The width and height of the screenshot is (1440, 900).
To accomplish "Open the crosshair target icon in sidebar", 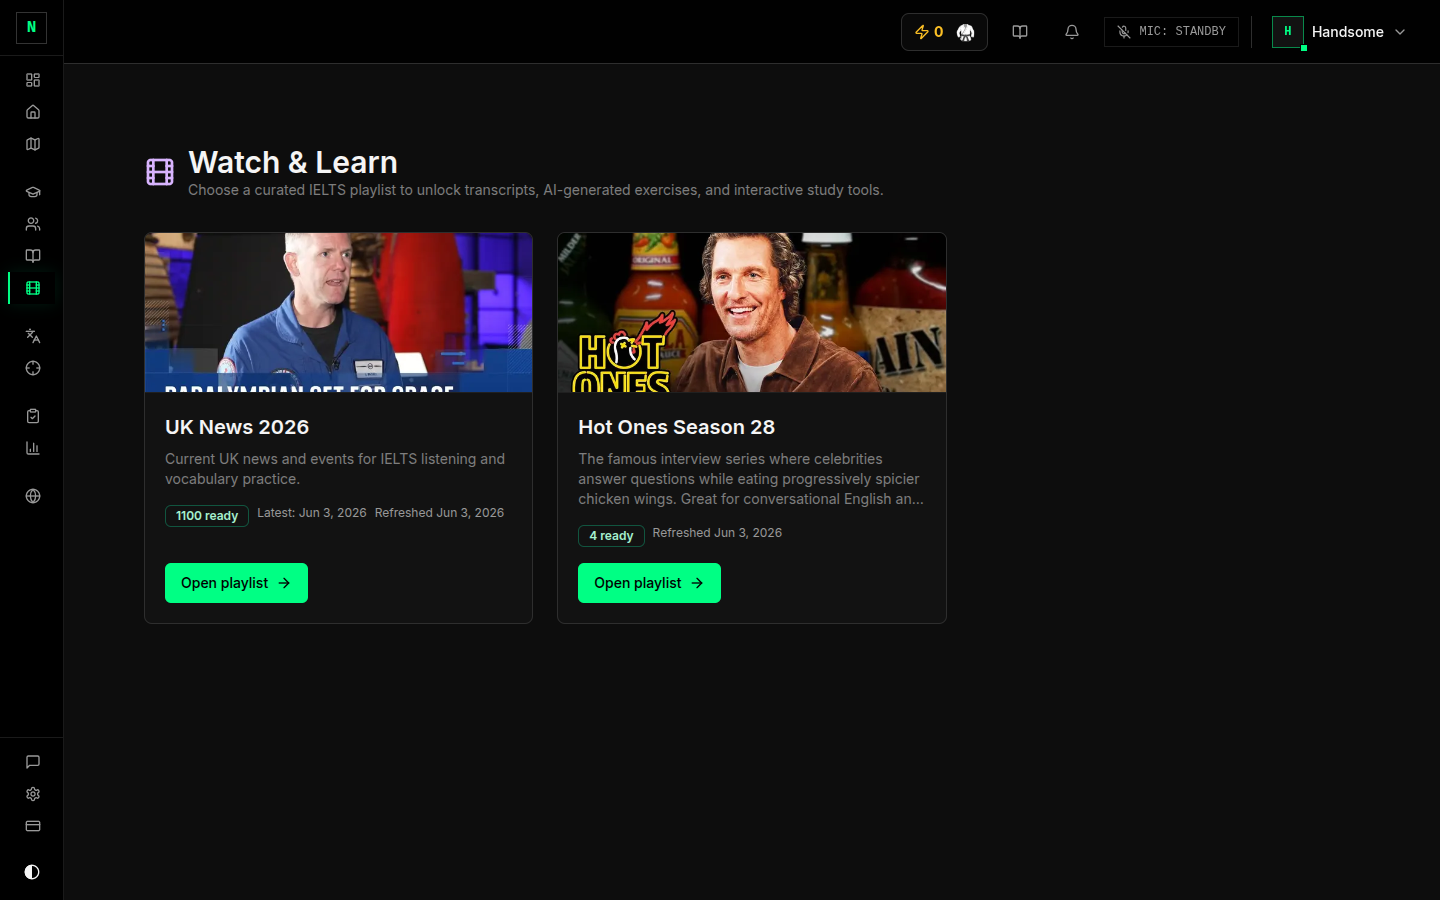I will 33,368.
